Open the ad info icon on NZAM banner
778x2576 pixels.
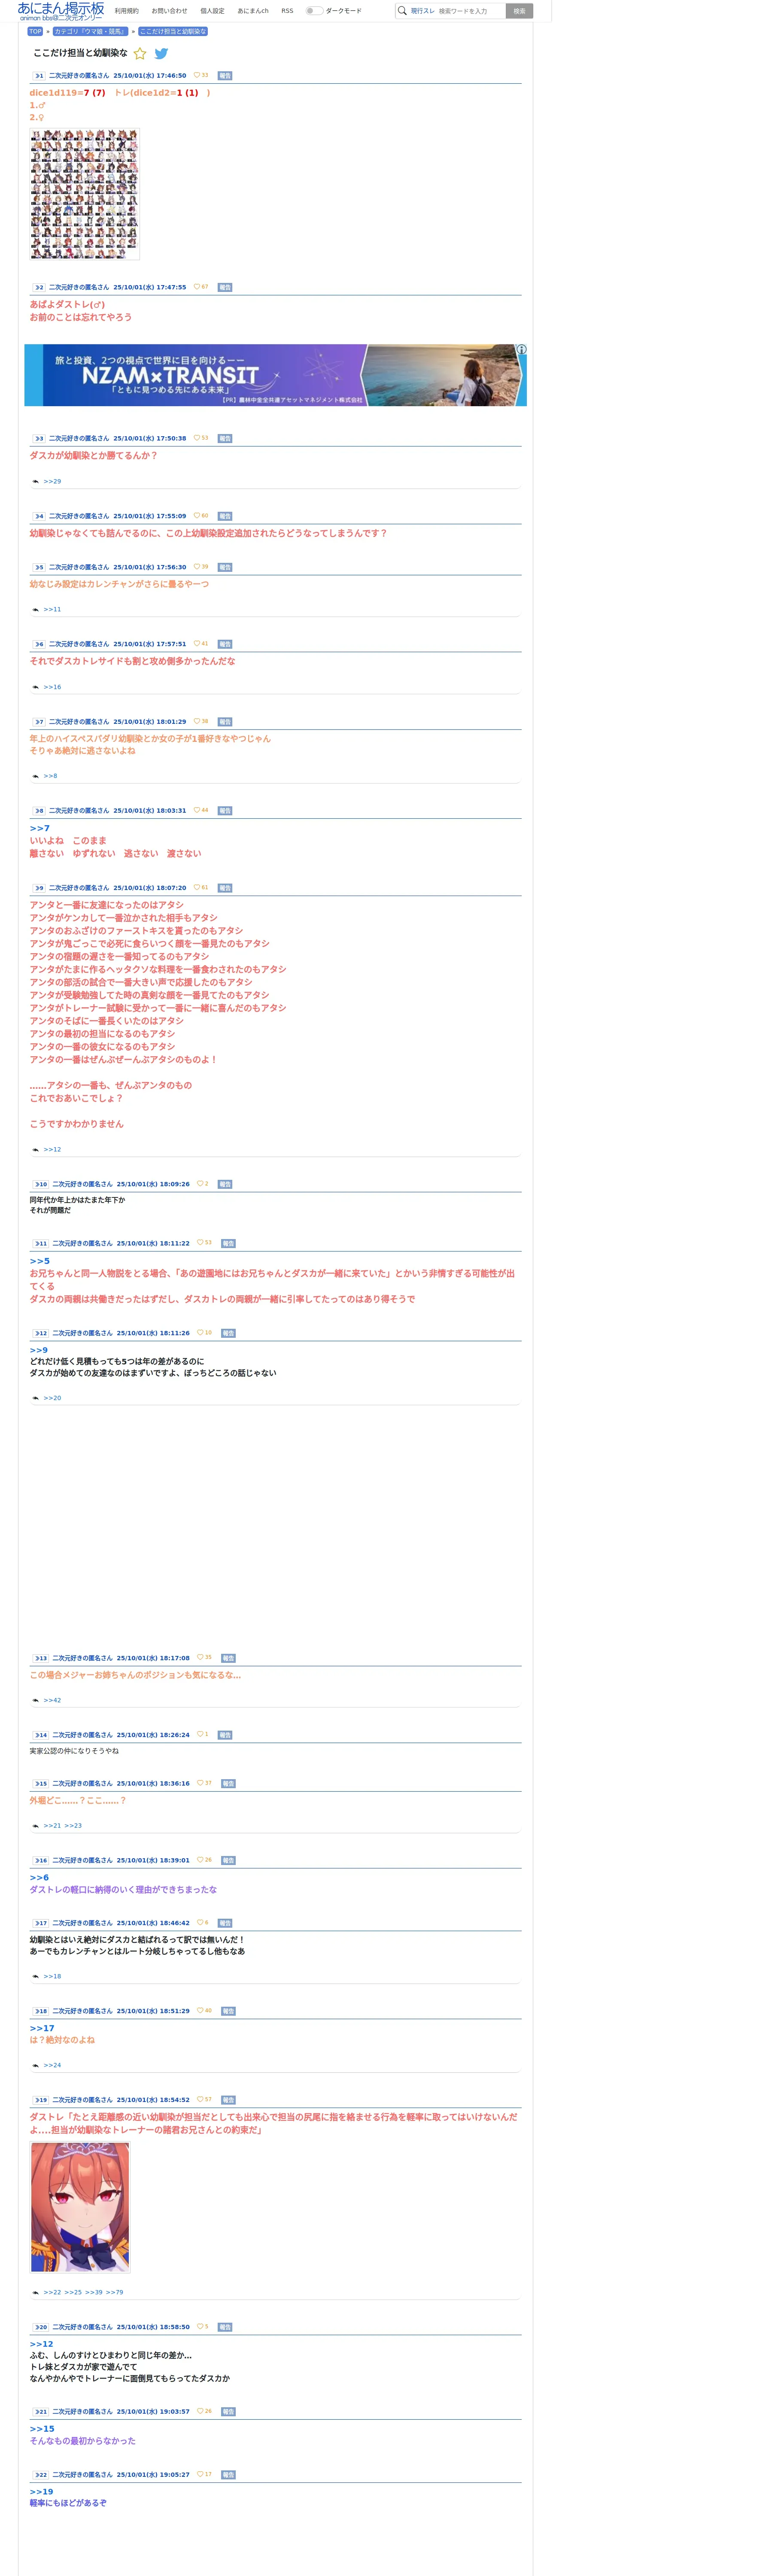pyautogui.click(x=521, y=350)
